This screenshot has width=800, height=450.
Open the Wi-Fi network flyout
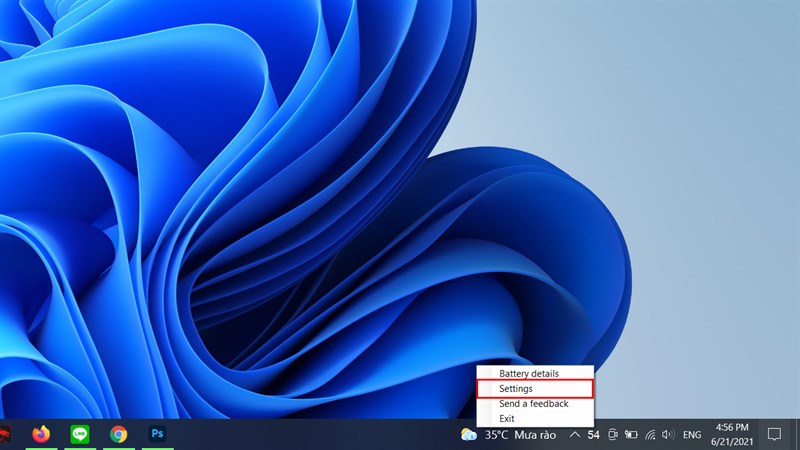tap(650, 435)
